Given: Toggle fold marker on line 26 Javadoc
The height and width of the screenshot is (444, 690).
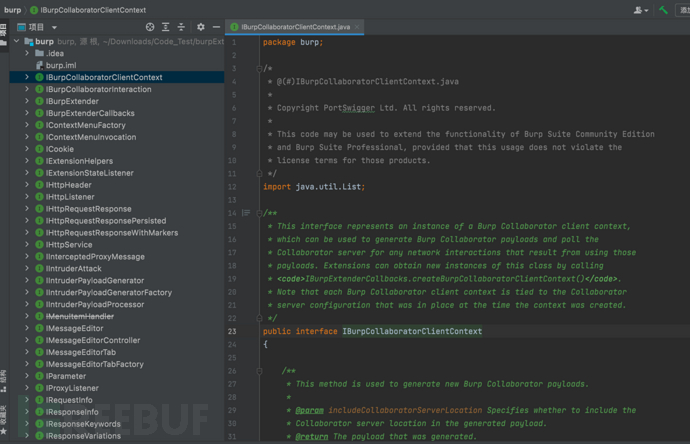Looking at the screenshot, I should 258,370.
